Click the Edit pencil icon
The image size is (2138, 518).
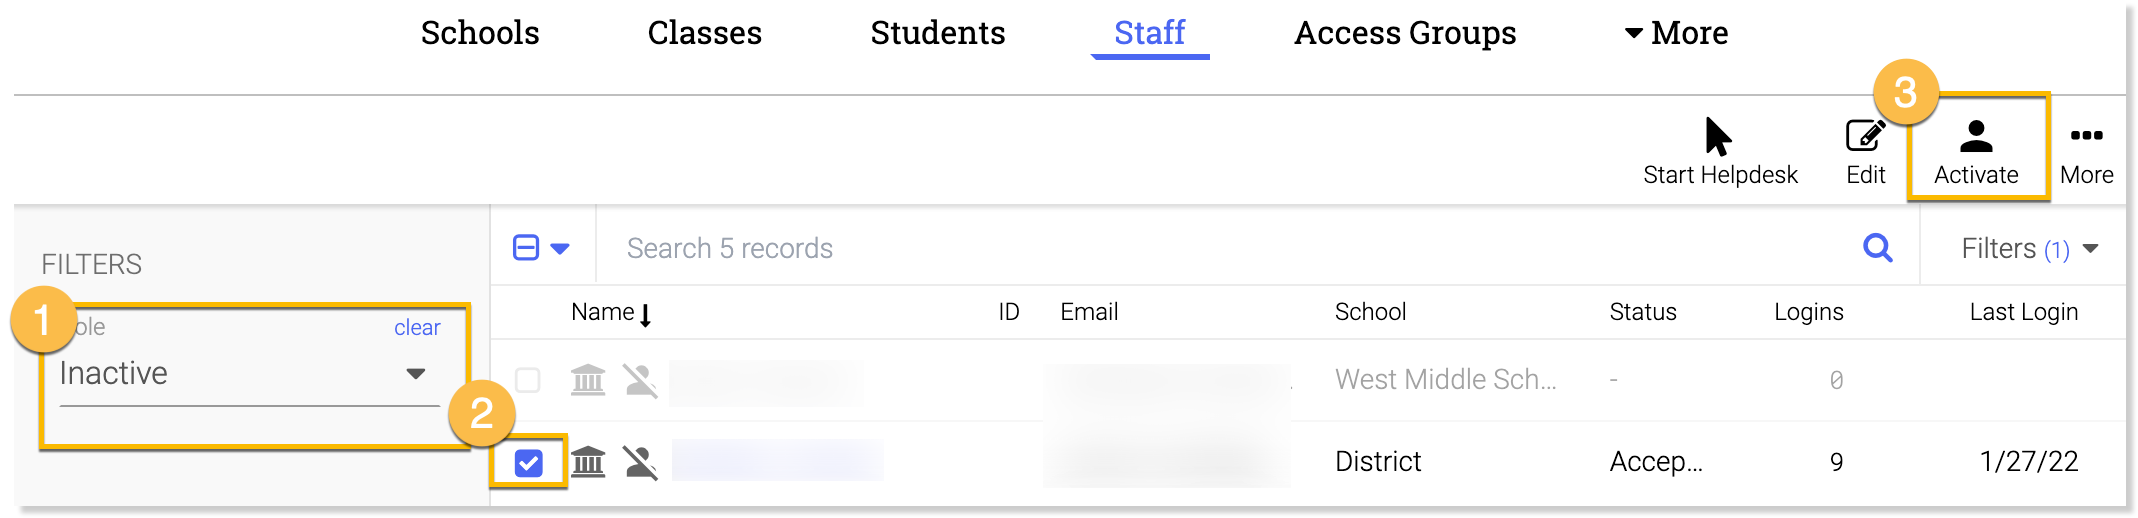pos(1865,136)
